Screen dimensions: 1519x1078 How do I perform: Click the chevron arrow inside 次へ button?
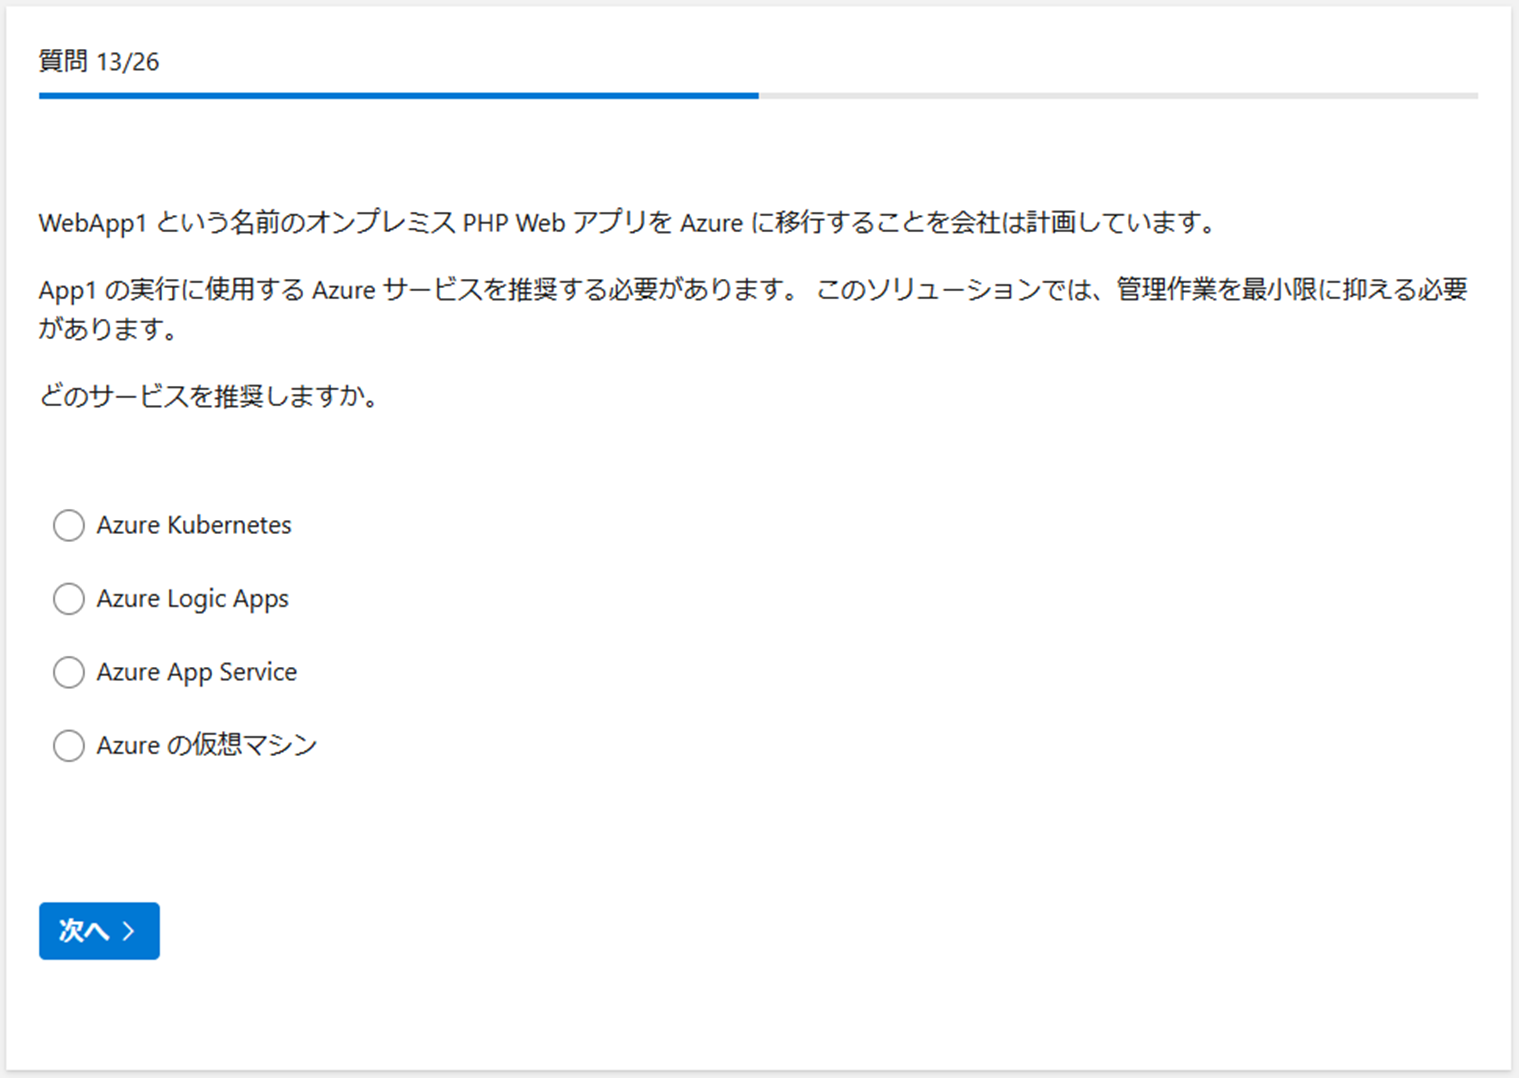[129, 930]
